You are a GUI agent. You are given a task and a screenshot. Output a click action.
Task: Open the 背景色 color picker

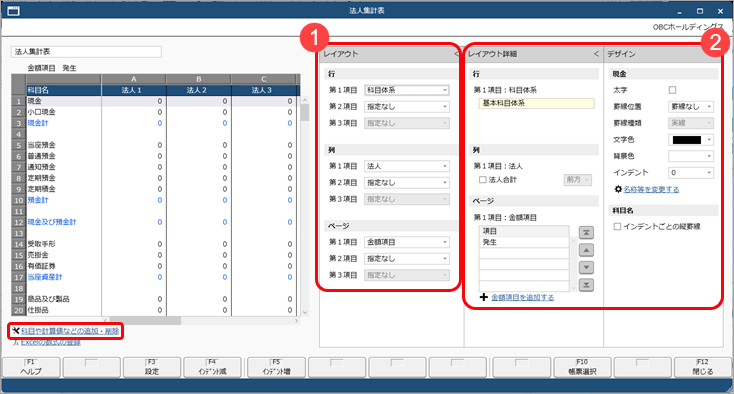(x=690, y=156)
